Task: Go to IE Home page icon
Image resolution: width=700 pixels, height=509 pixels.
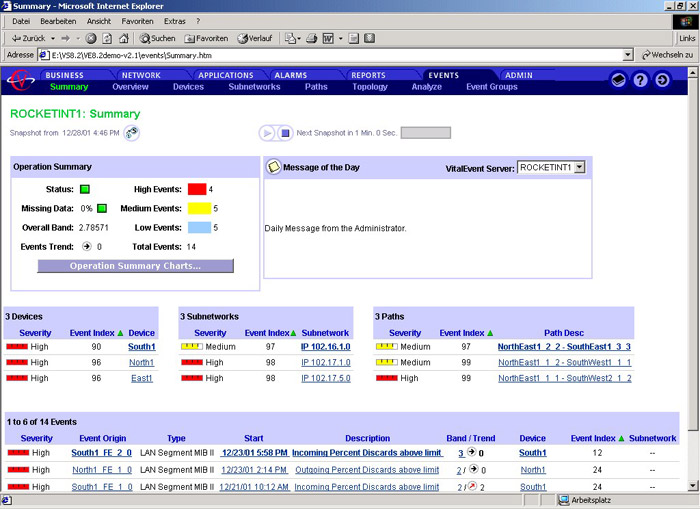Action: (124, 38)
